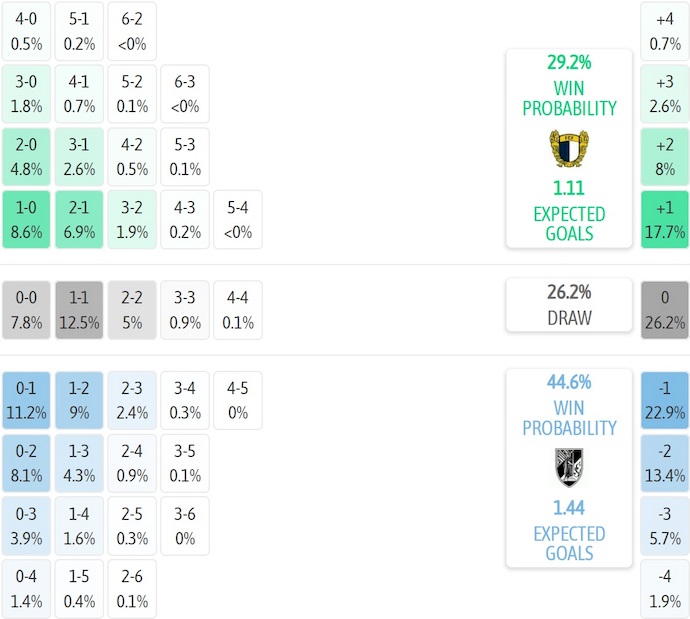
Task: Select the +1 goal margin cell
Action: [x=664, y=219]
